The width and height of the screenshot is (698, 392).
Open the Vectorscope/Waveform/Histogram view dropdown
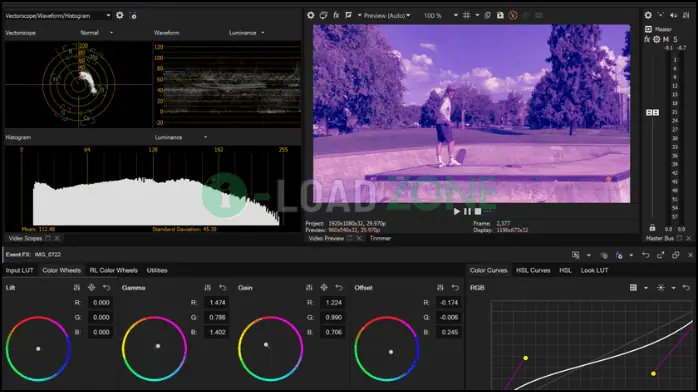pos(58,16)
